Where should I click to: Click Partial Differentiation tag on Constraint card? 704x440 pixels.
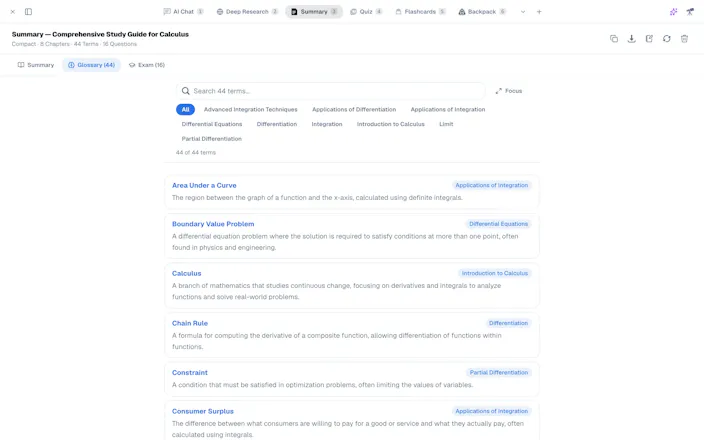pos(499,373)
